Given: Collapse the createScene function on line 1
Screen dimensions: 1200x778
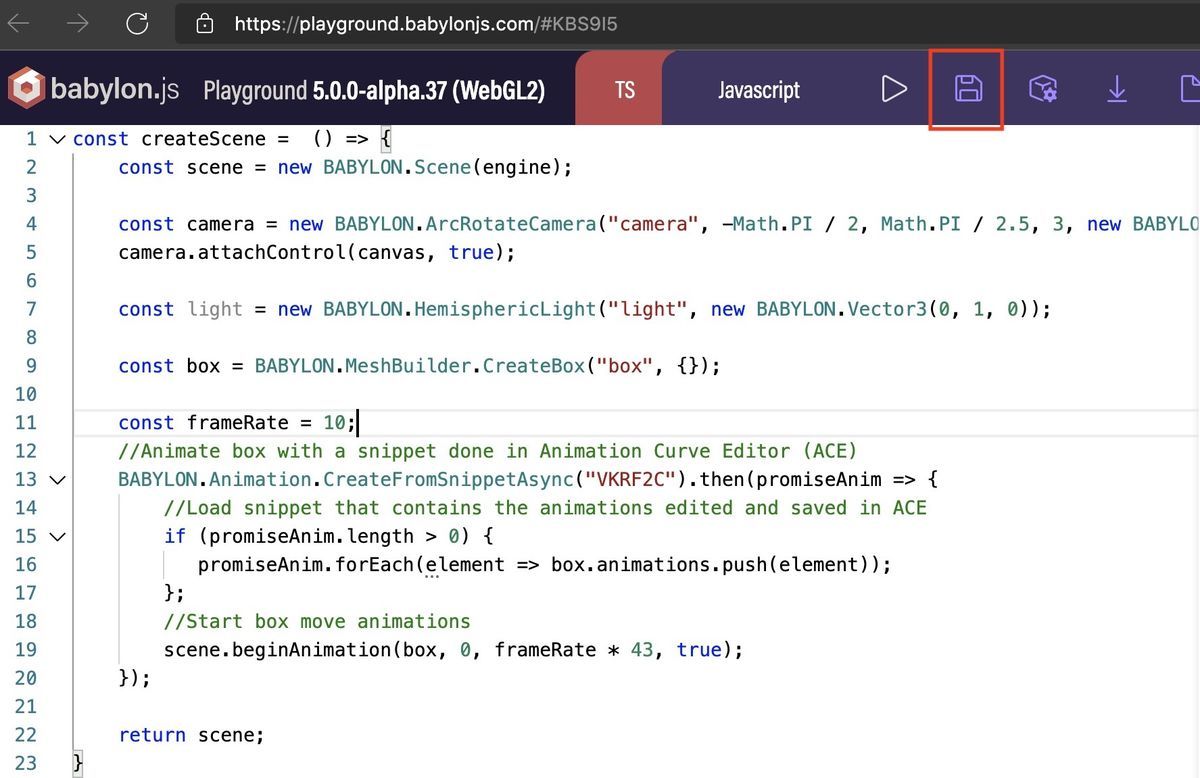Looking at the screenshot, I should pyautogui.click(x=57, y=139).
